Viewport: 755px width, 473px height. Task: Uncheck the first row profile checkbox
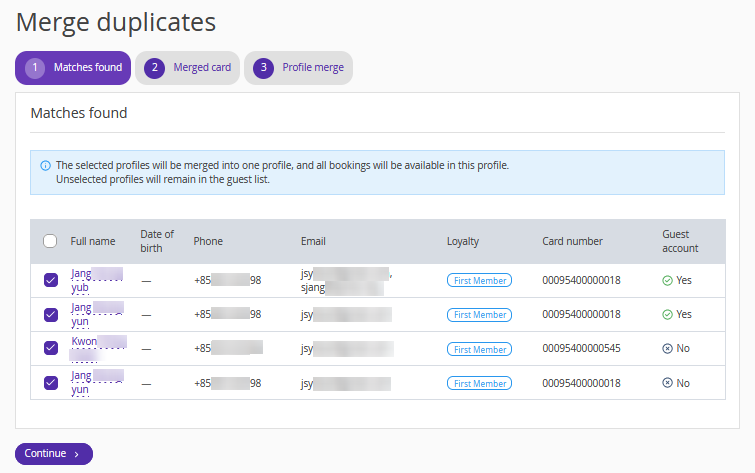coord(51,281)
